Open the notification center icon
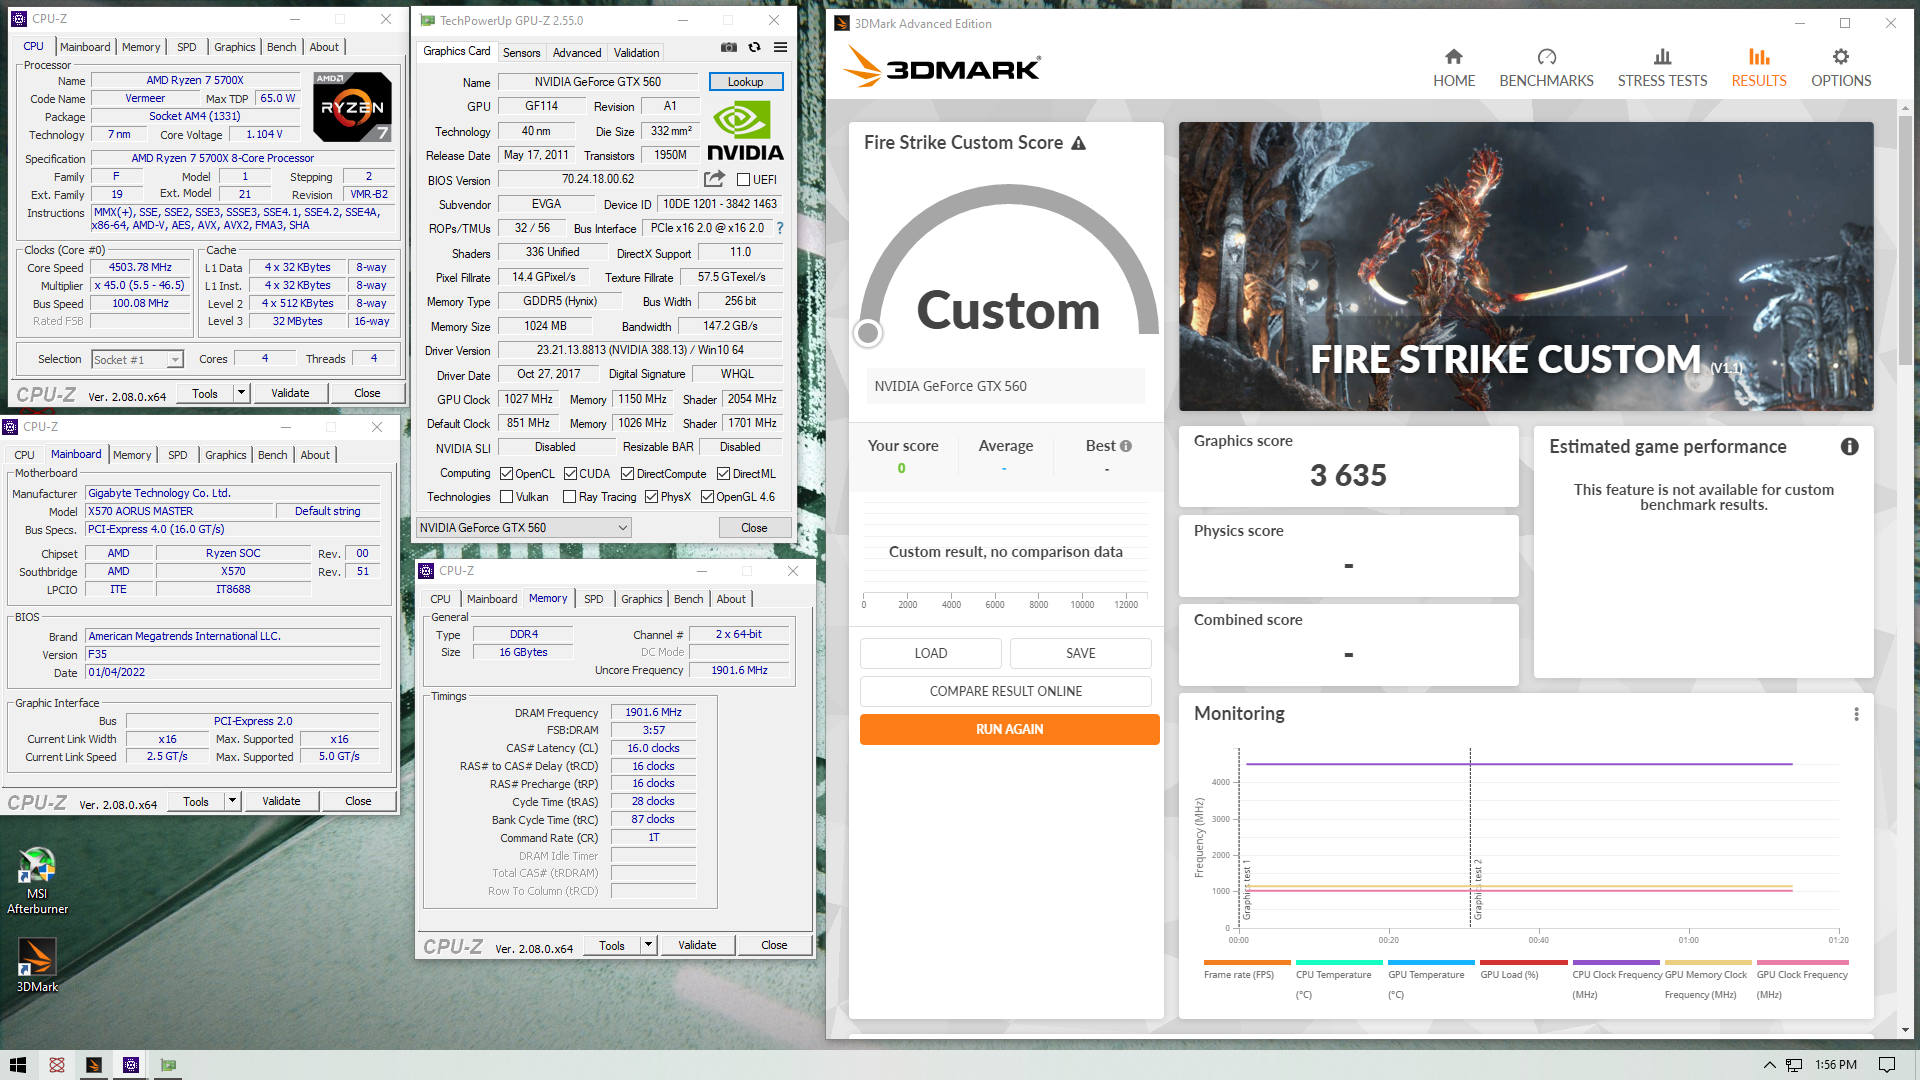The height and width of the screenshot is (1080, 1920). (1886, 1065)
